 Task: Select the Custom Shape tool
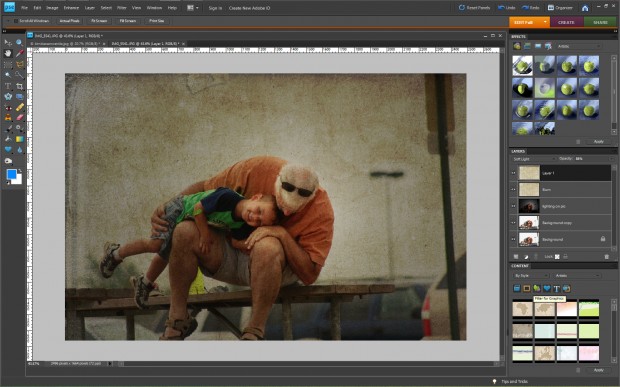(8, 150)
